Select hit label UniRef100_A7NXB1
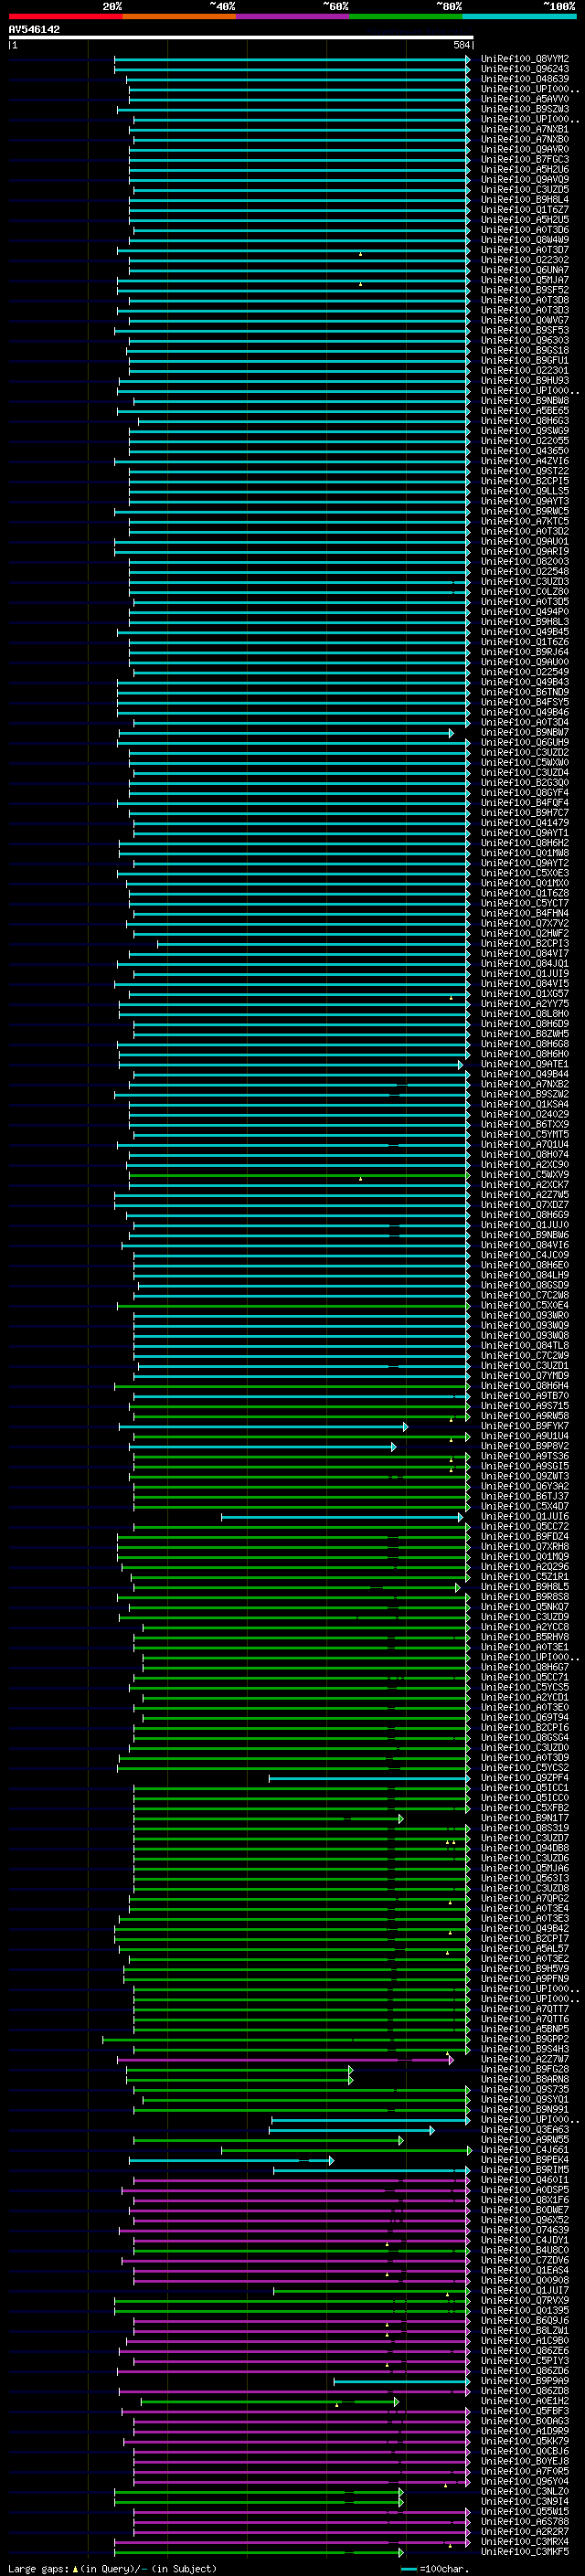Viewport: 585px width, 2576px height. click(525, 129)
